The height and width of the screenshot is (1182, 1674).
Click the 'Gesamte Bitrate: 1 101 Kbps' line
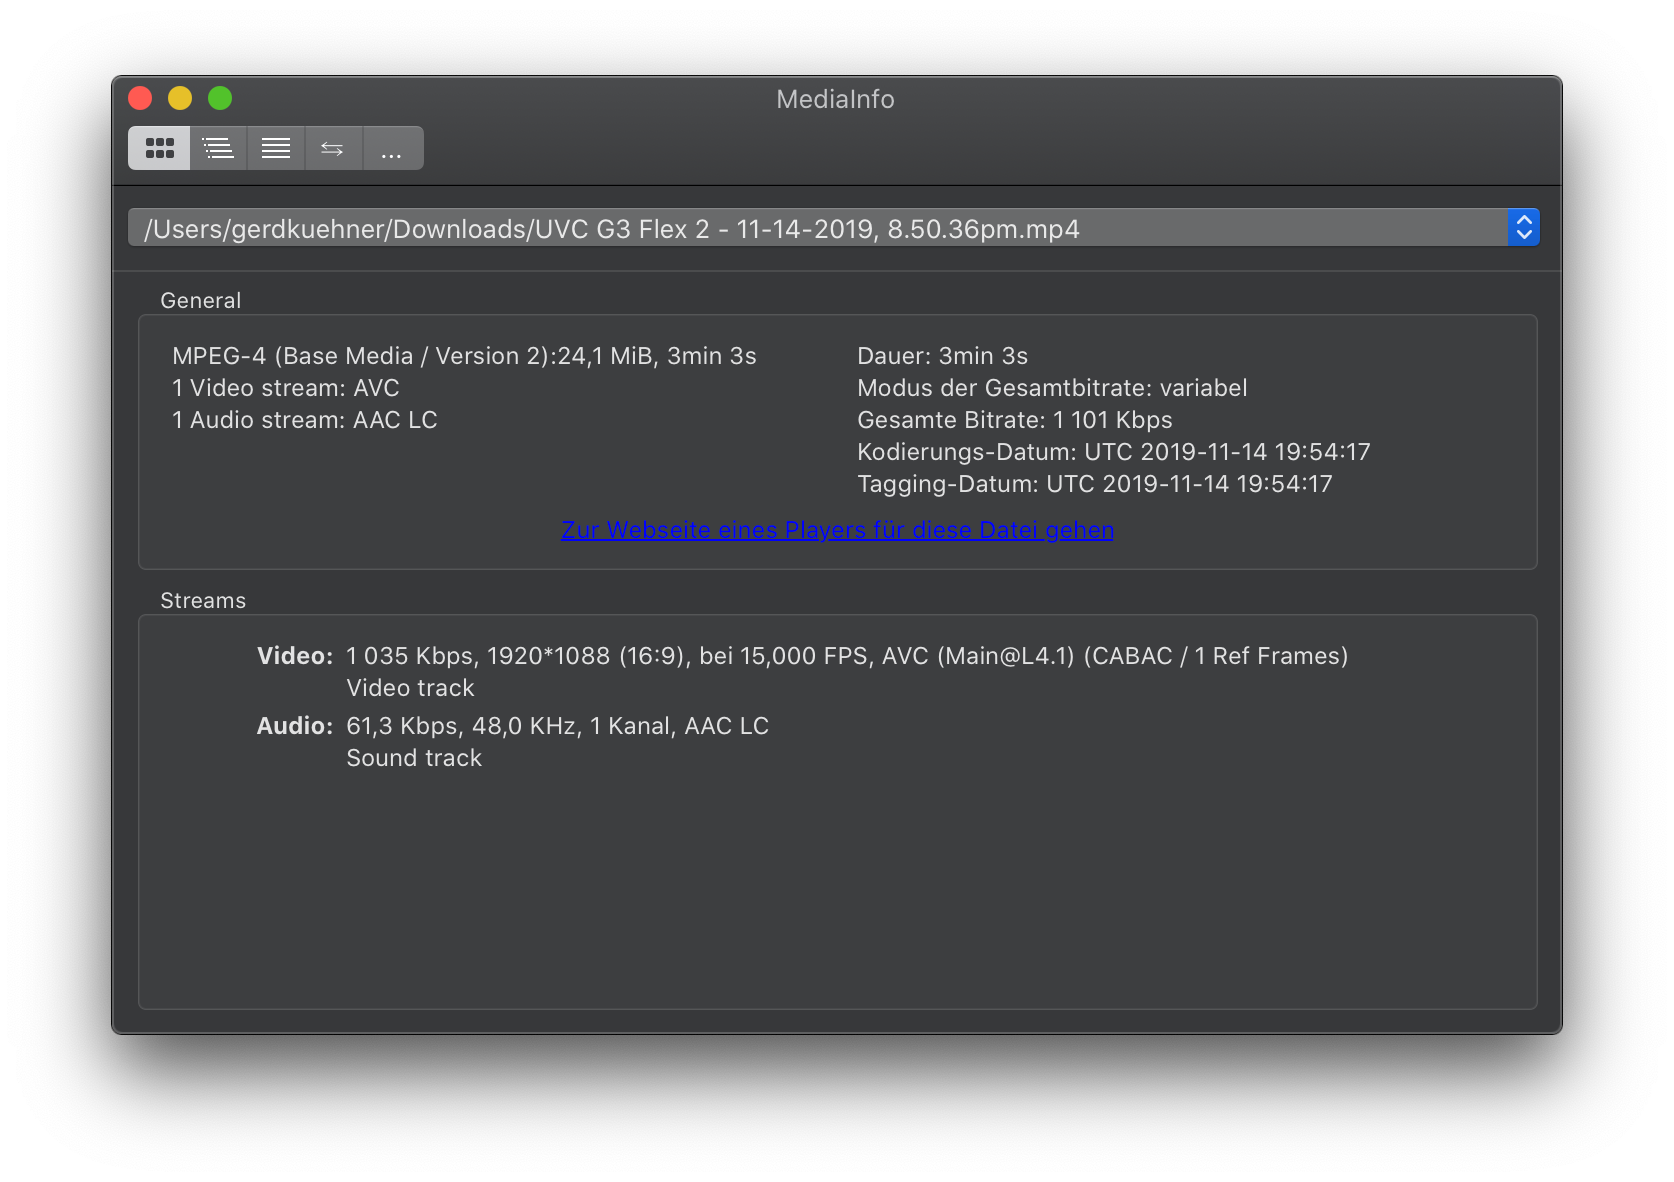[1014, 420]
